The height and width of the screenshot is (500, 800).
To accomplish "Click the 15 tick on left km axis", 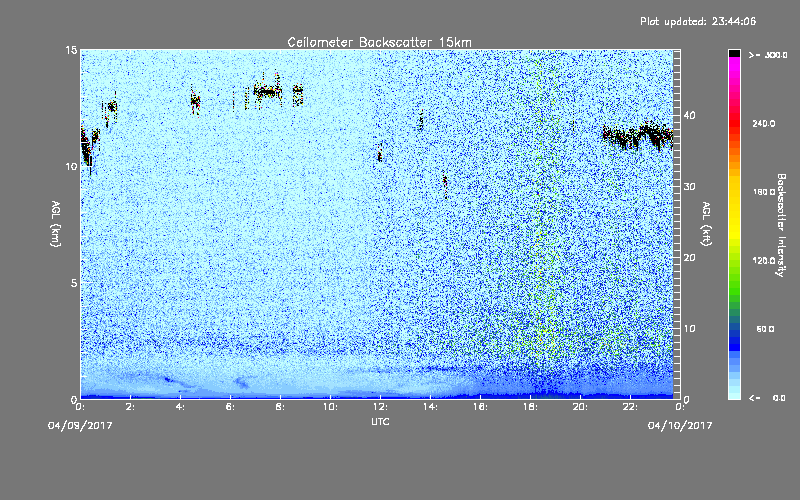I will tap(71, 50).
